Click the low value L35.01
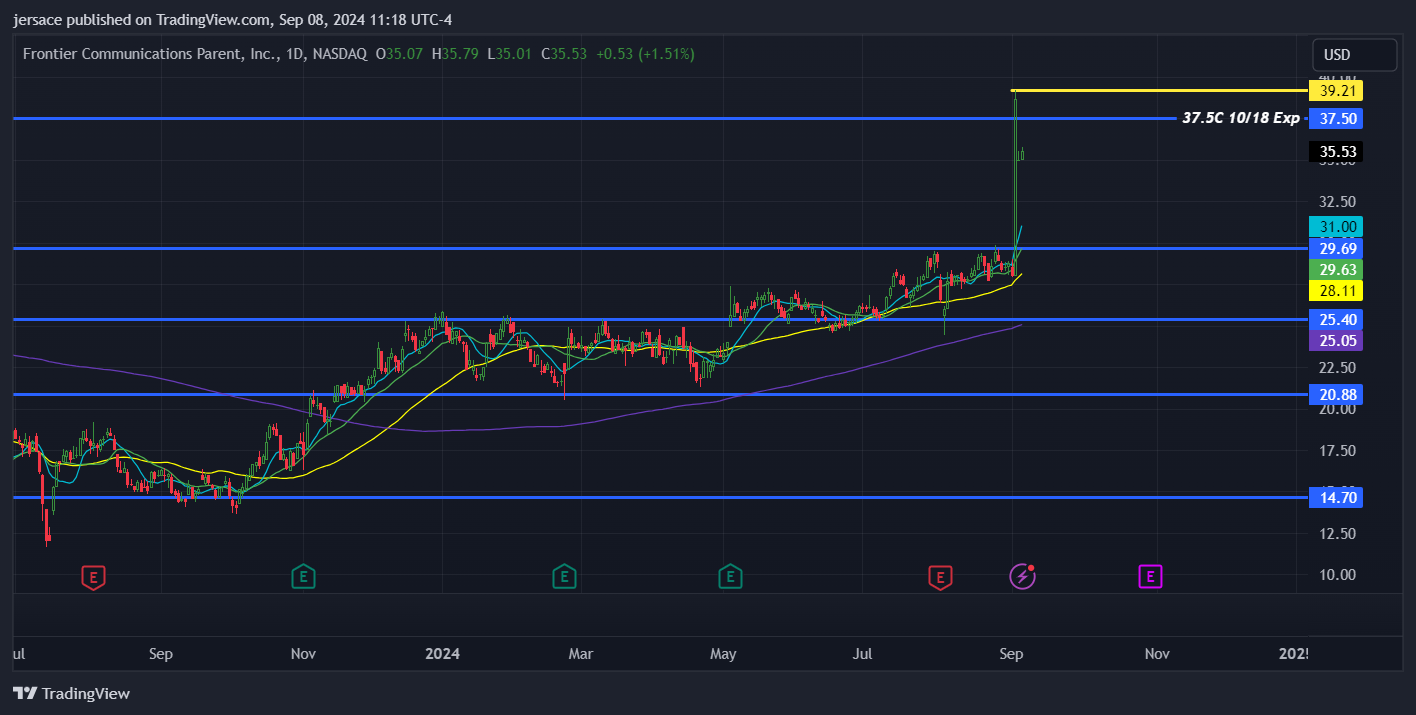 point(510,53)
